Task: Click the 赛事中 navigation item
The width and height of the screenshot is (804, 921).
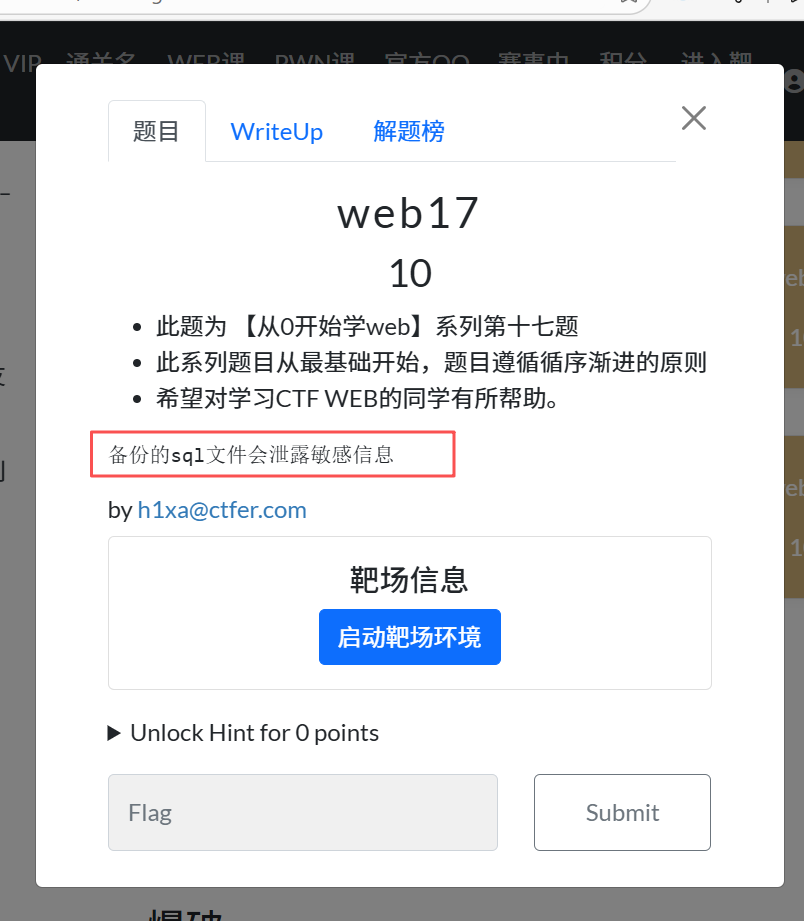Action: tap(534, 59)
